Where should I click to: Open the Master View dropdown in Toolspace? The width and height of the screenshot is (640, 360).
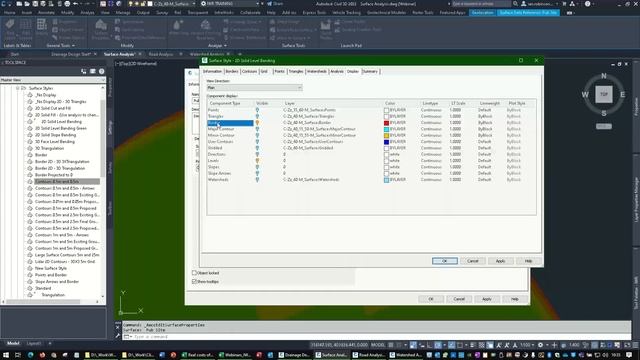(x=53, y=80)
